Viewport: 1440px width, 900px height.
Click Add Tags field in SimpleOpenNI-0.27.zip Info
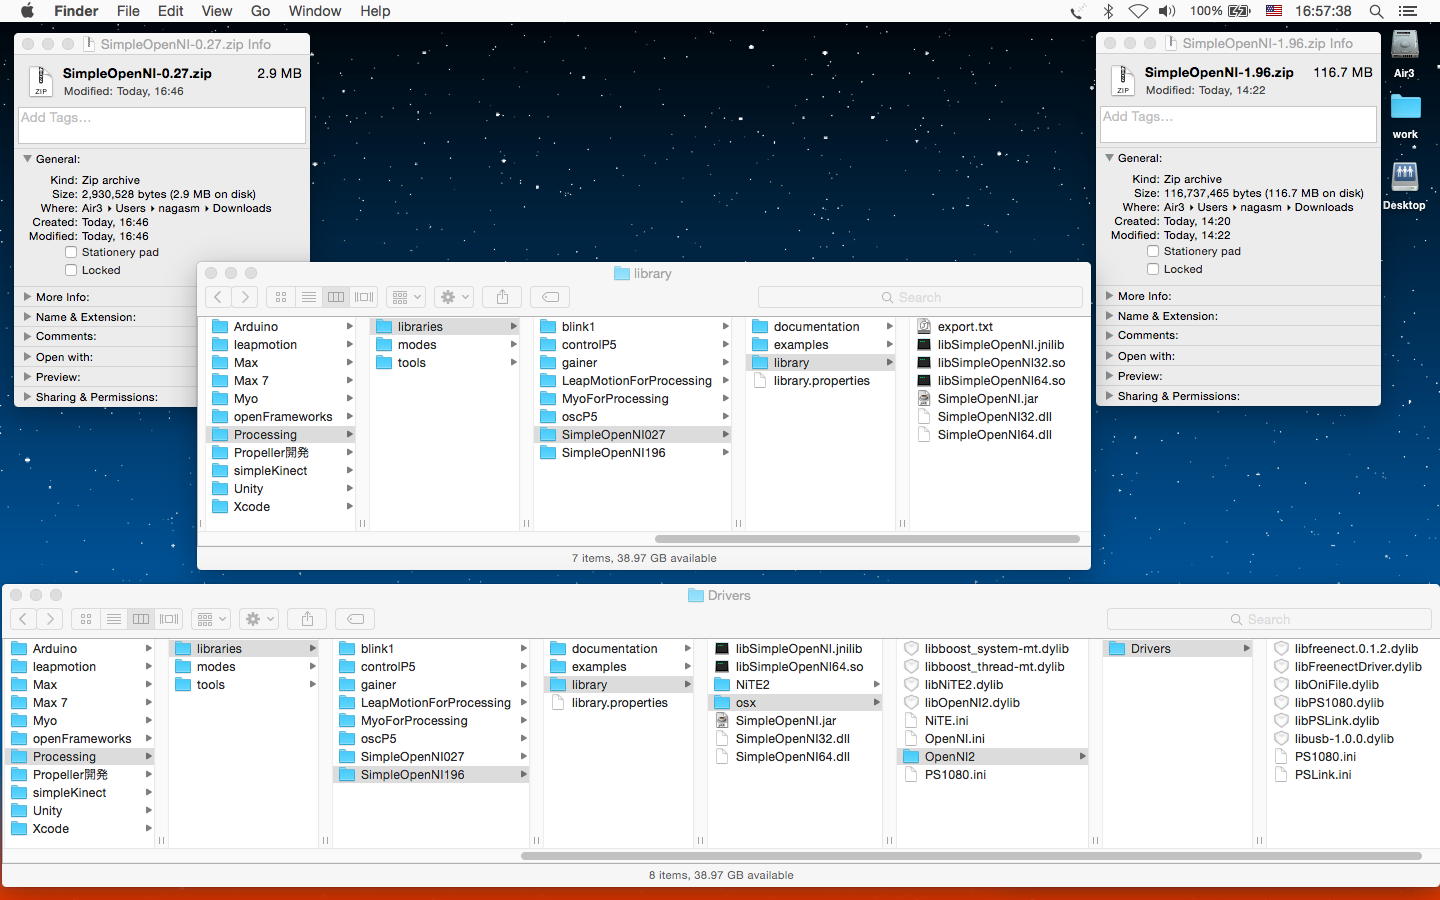point(162,125)
